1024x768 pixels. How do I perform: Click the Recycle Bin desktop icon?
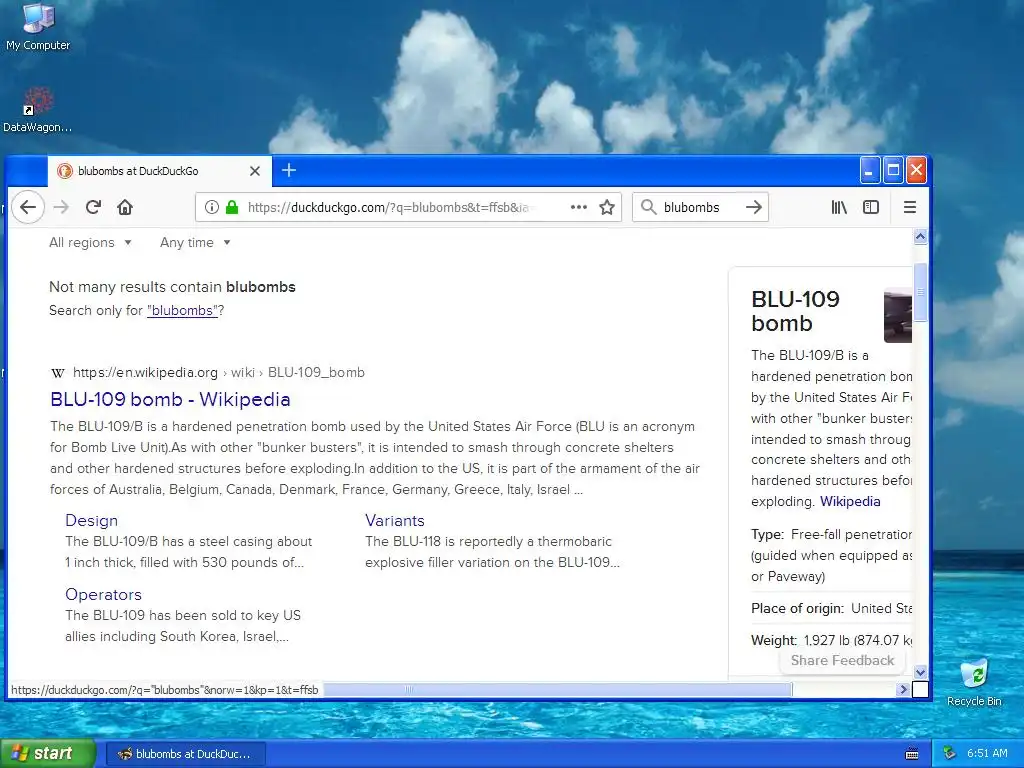974,683
